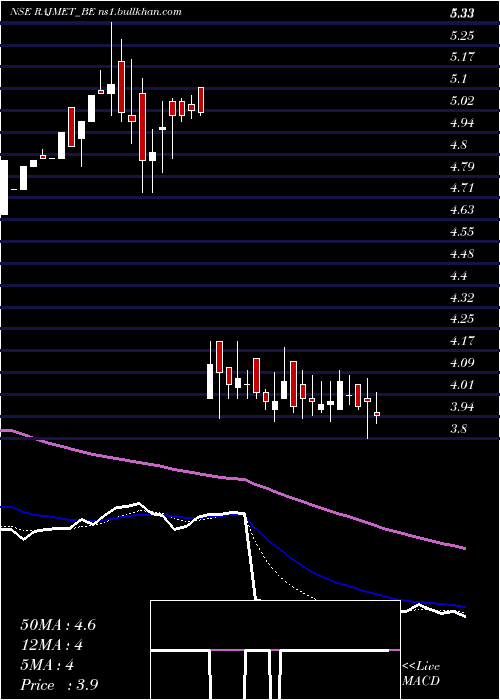The height and width of the screenshot is (700, 500).
Task: Click the 3.8 price axis label
Action: pos(458,429)
